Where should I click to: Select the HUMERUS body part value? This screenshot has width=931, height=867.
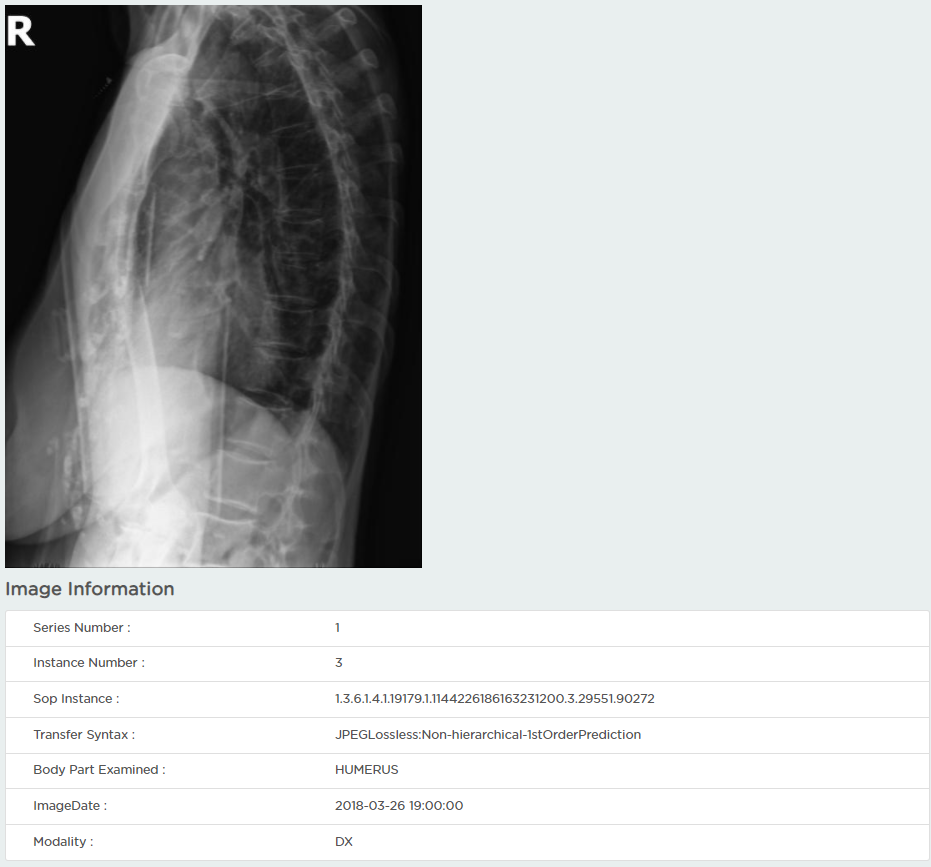pos(366,770)
